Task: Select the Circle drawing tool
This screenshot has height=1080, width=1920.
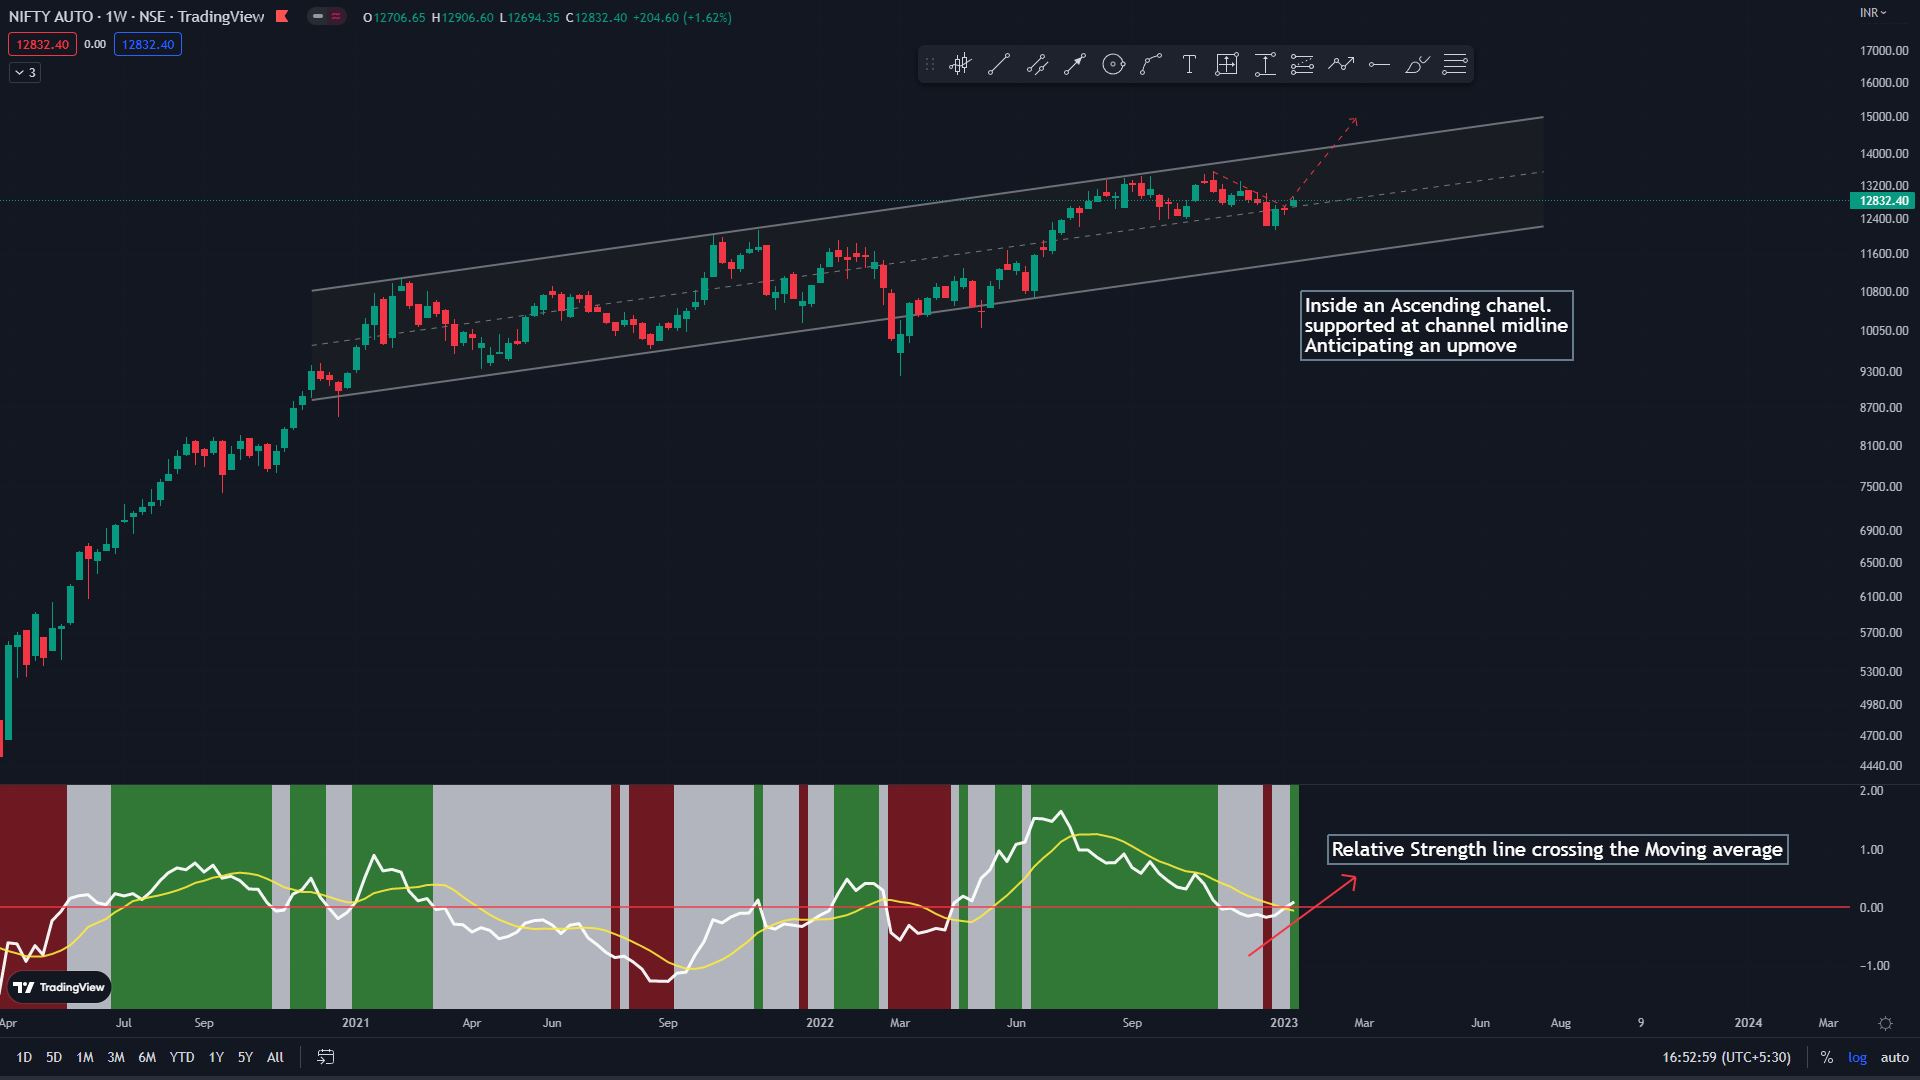Action: click(x=1113, y=64)
